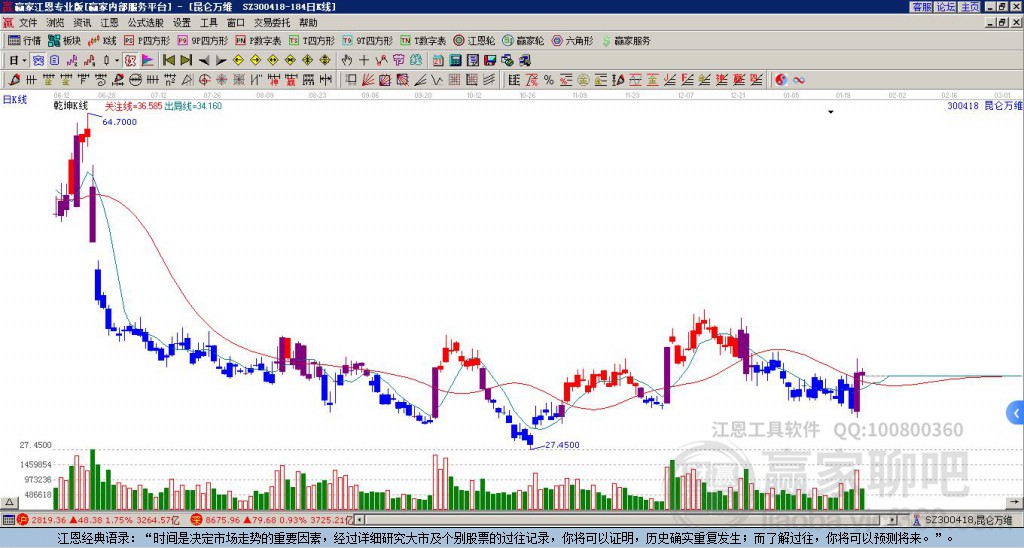Open the 江恩 menu
This screenshot has height=548, width=1024.
(109, 23)
